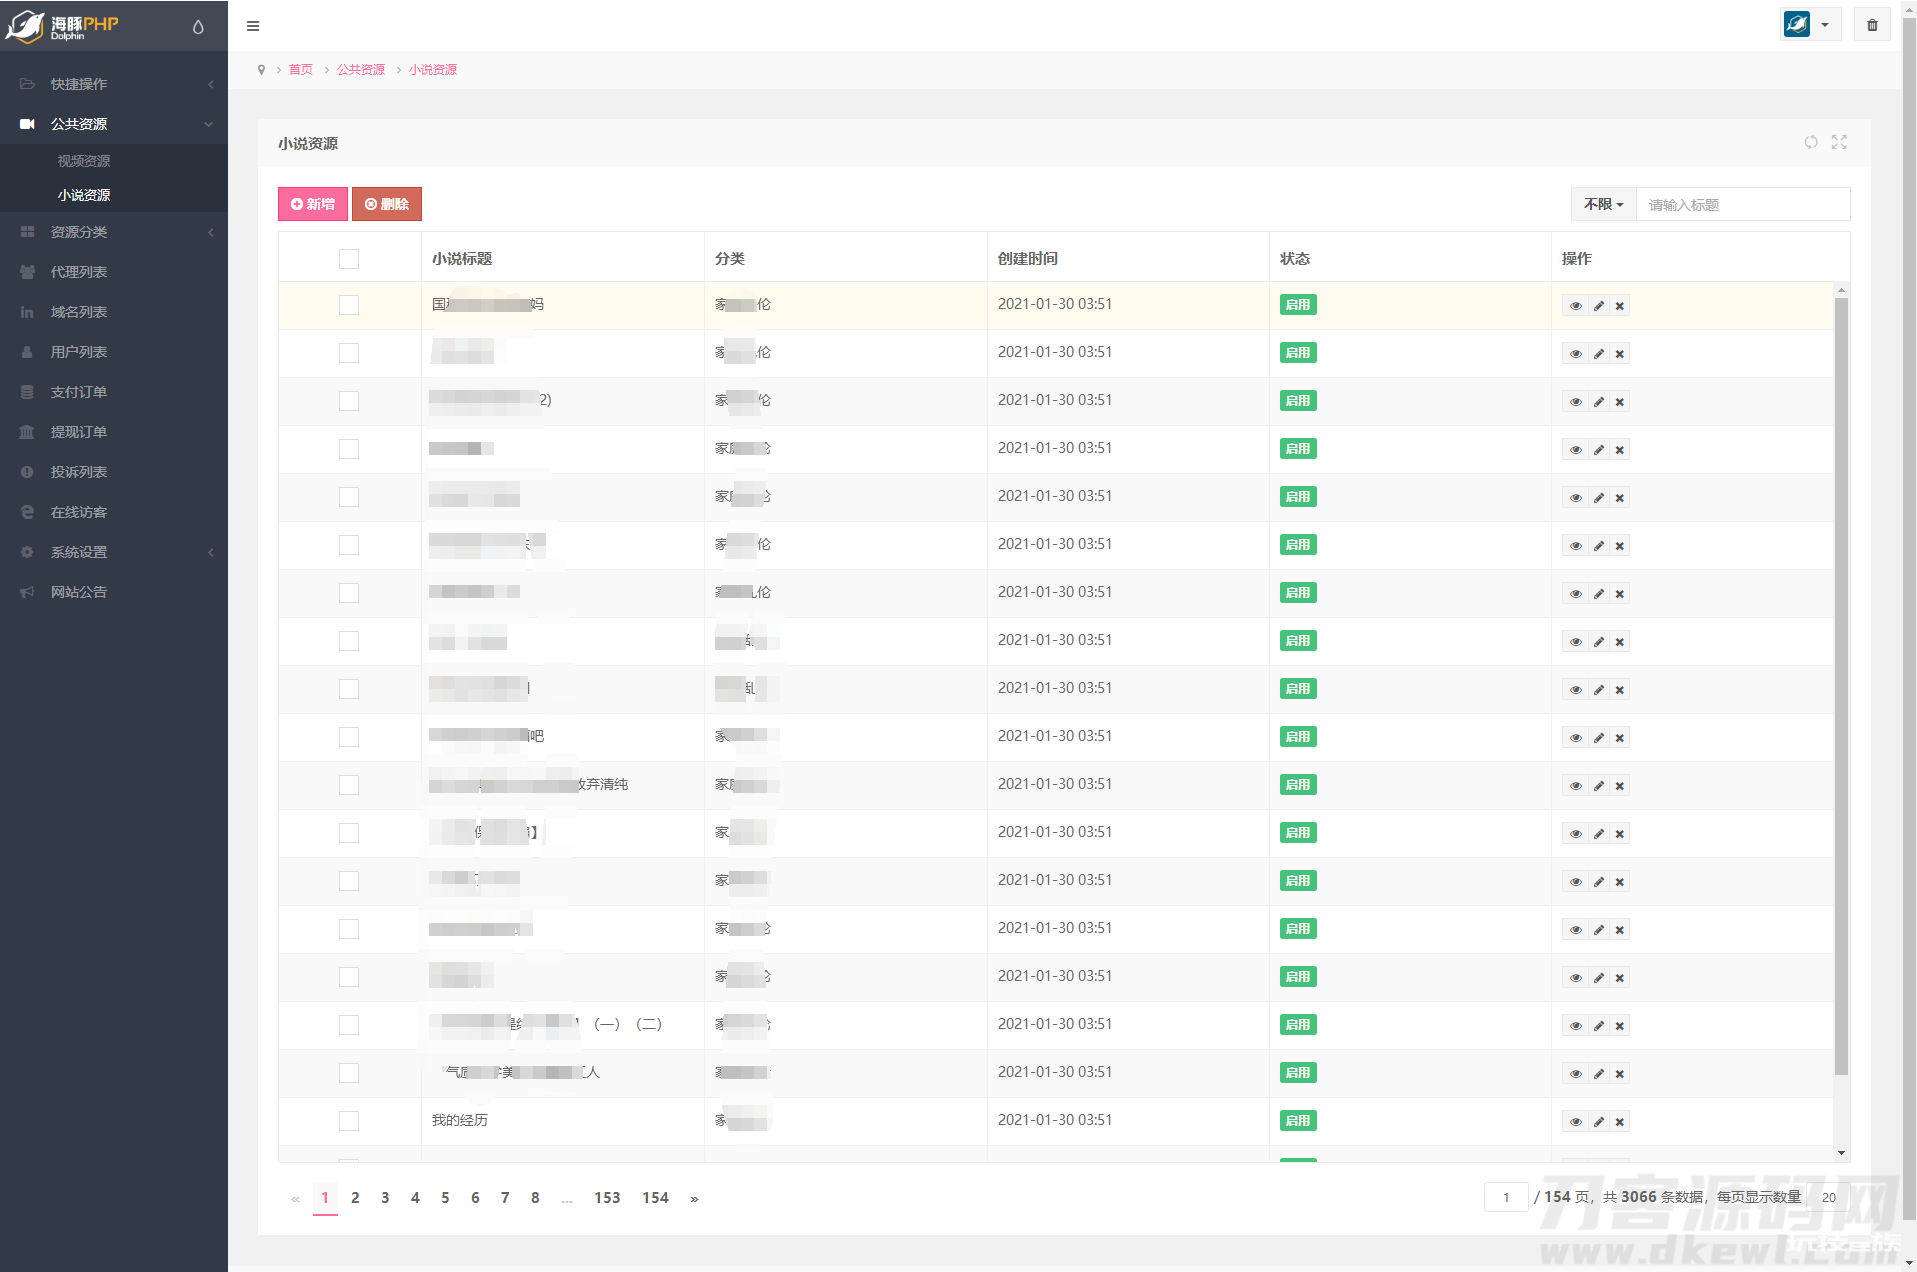The image size is (1917, 1272).
Task: Edit the row containing (一) (二)
Action: click(x=1598, y=1026)
